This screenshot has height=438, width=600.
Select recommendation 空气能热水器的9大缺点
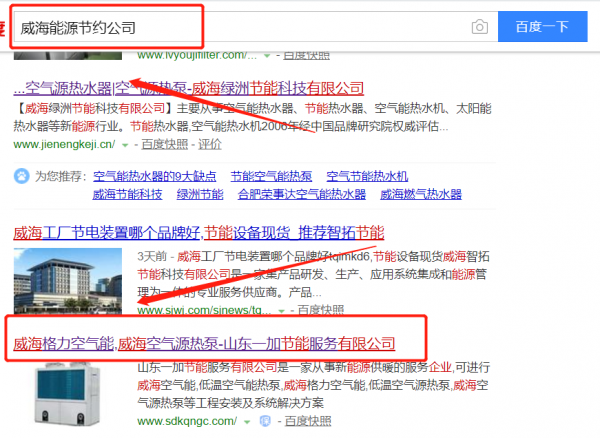pyautogui.click(x=154, y=176)
